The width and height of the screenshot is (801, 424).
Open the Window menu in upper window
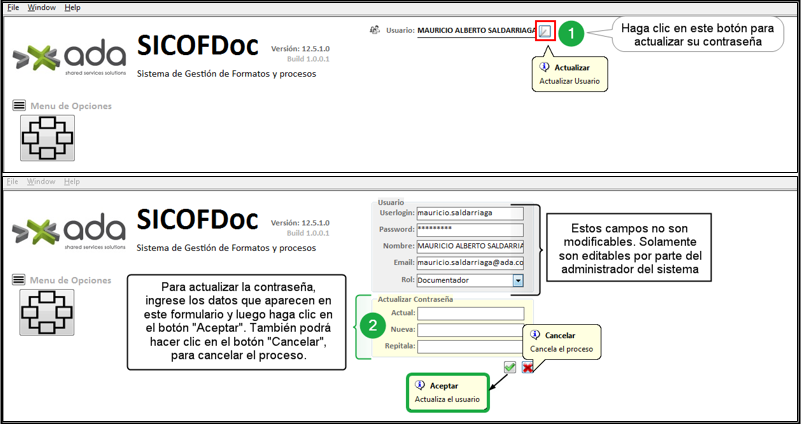tap(42, 7)
